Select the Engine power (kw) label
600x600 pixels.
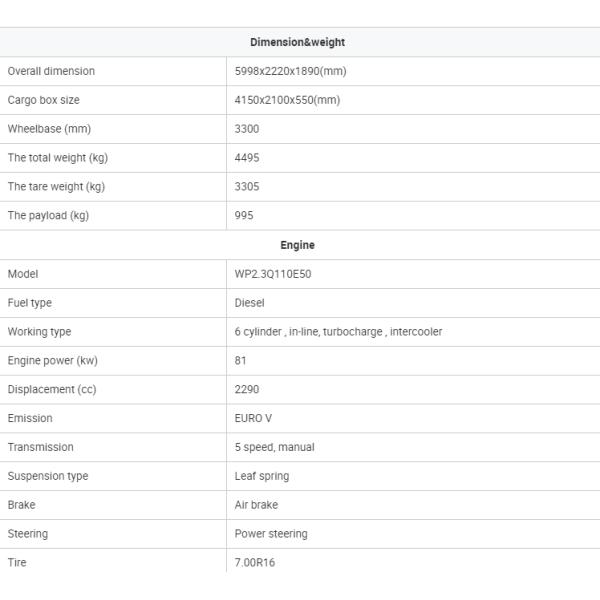52,361
